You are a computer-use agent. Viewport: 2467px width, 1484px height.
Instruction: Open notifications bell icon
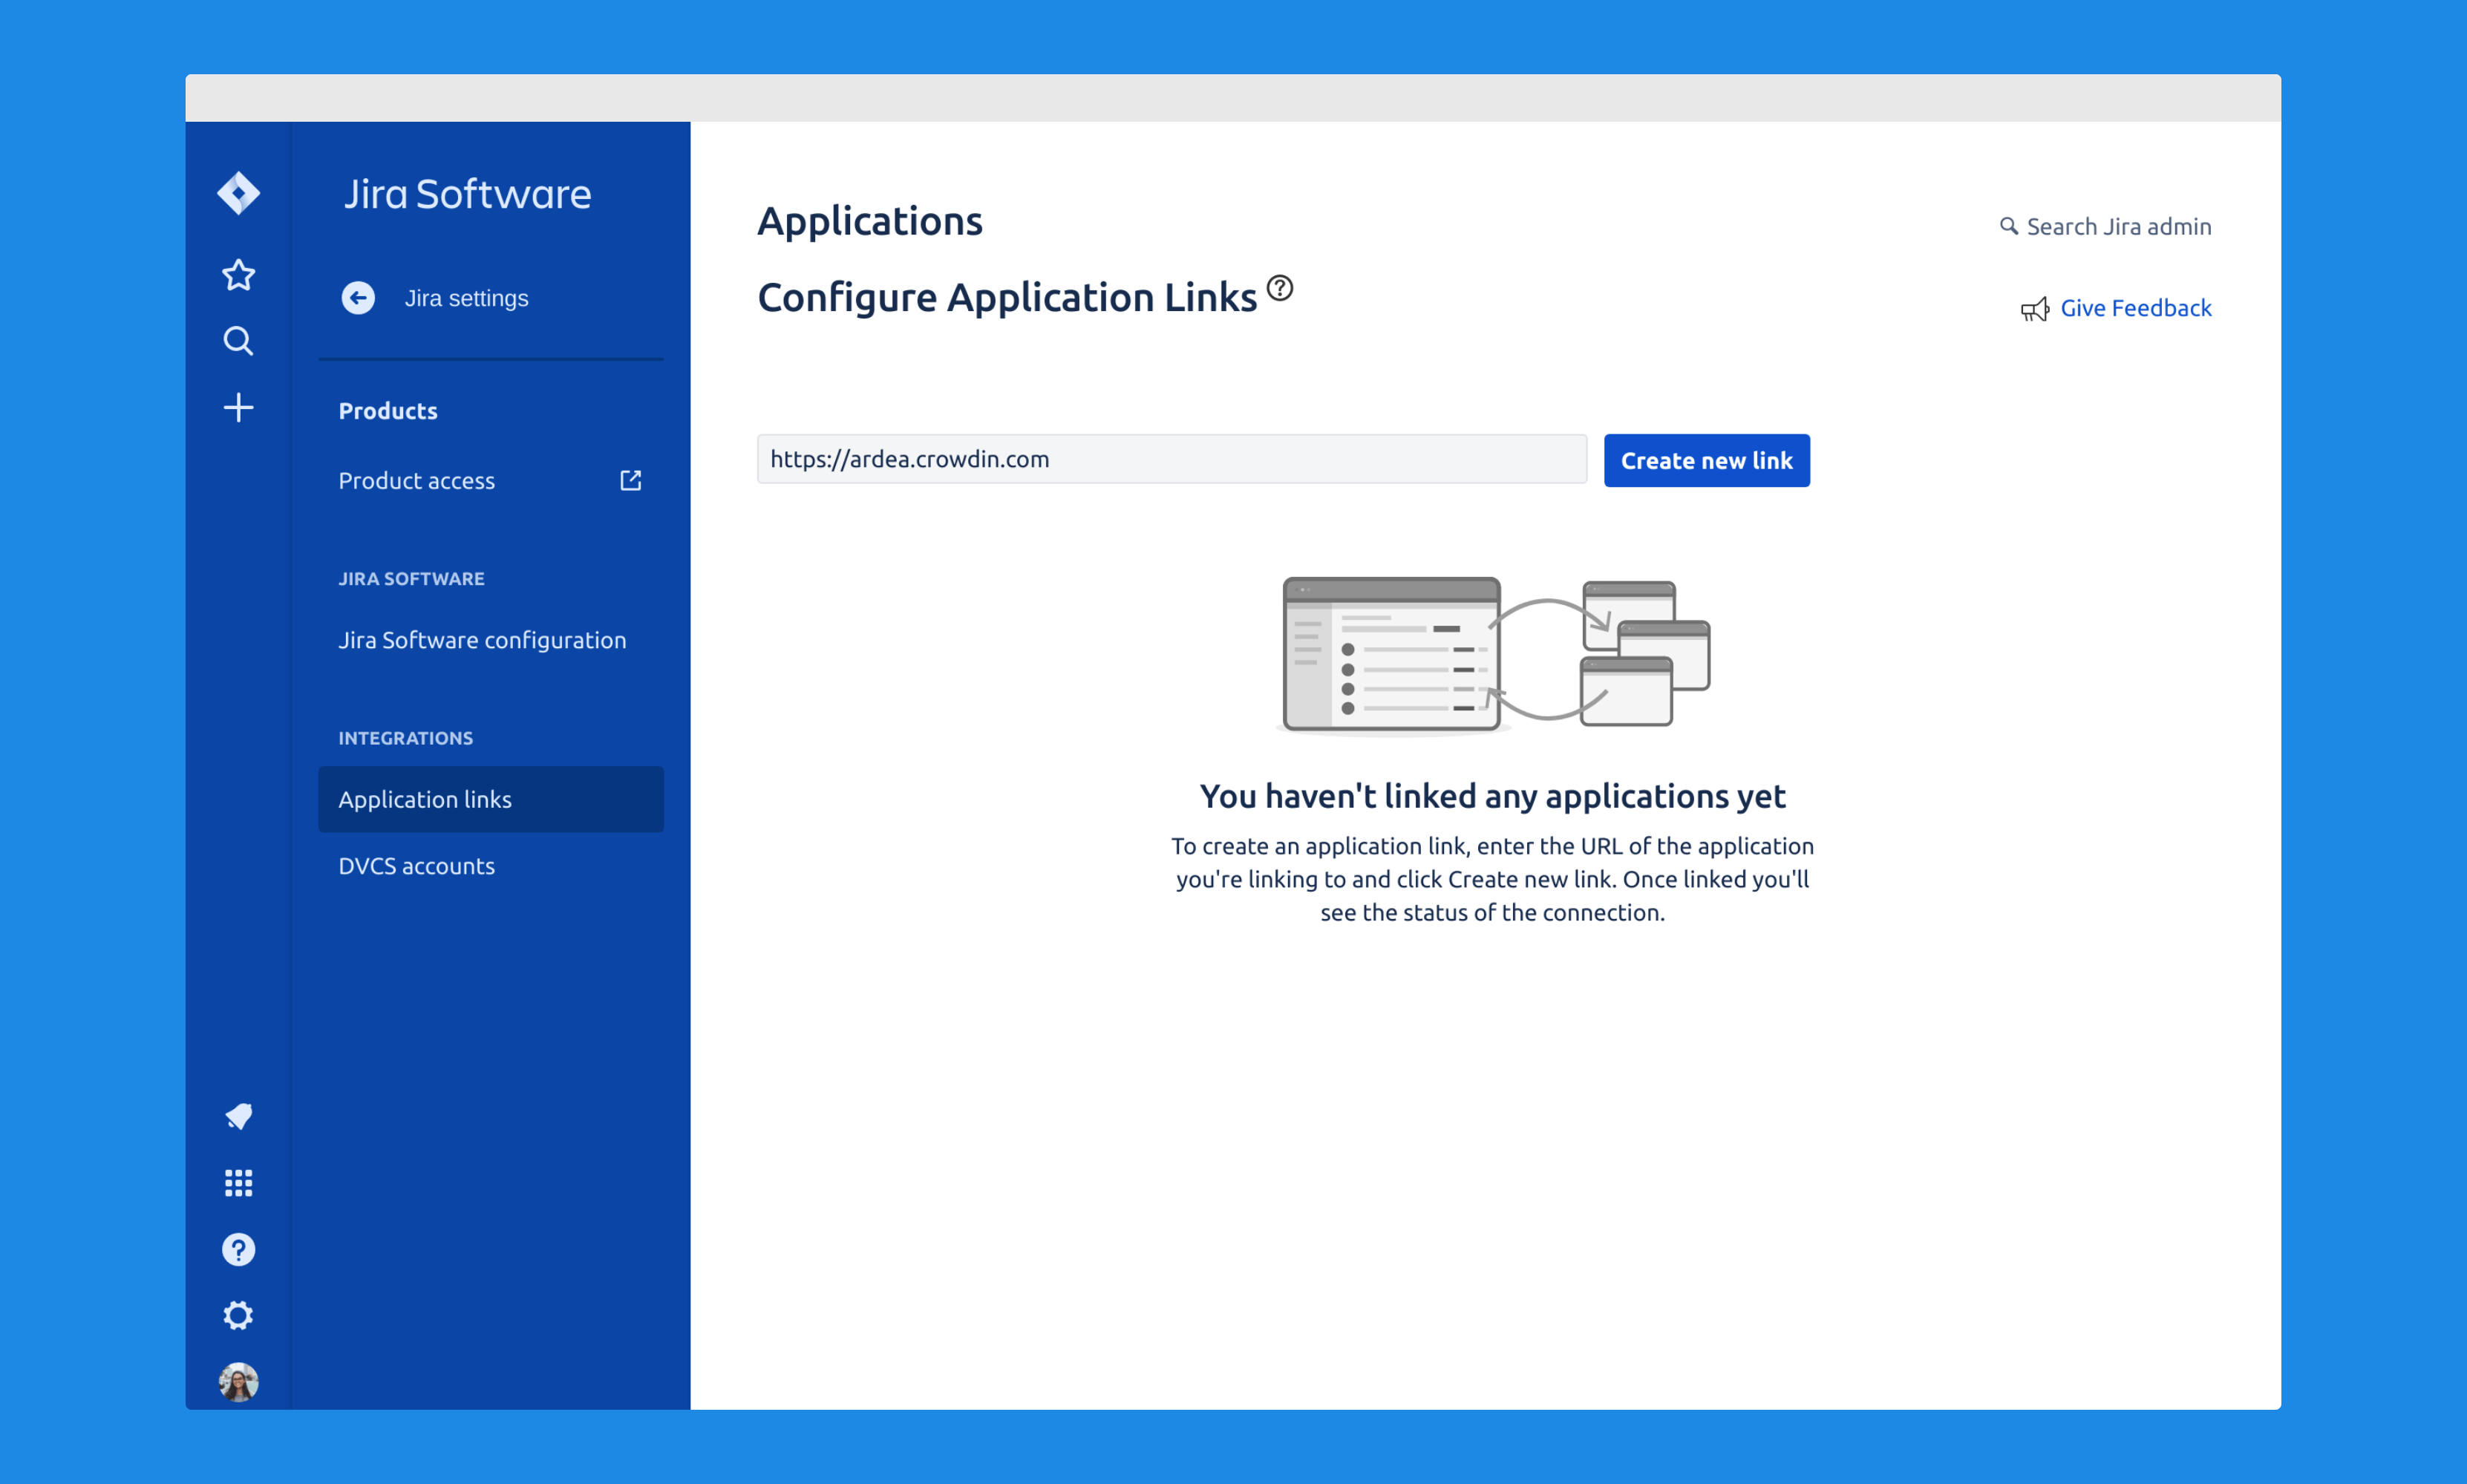pos(238,1116)
